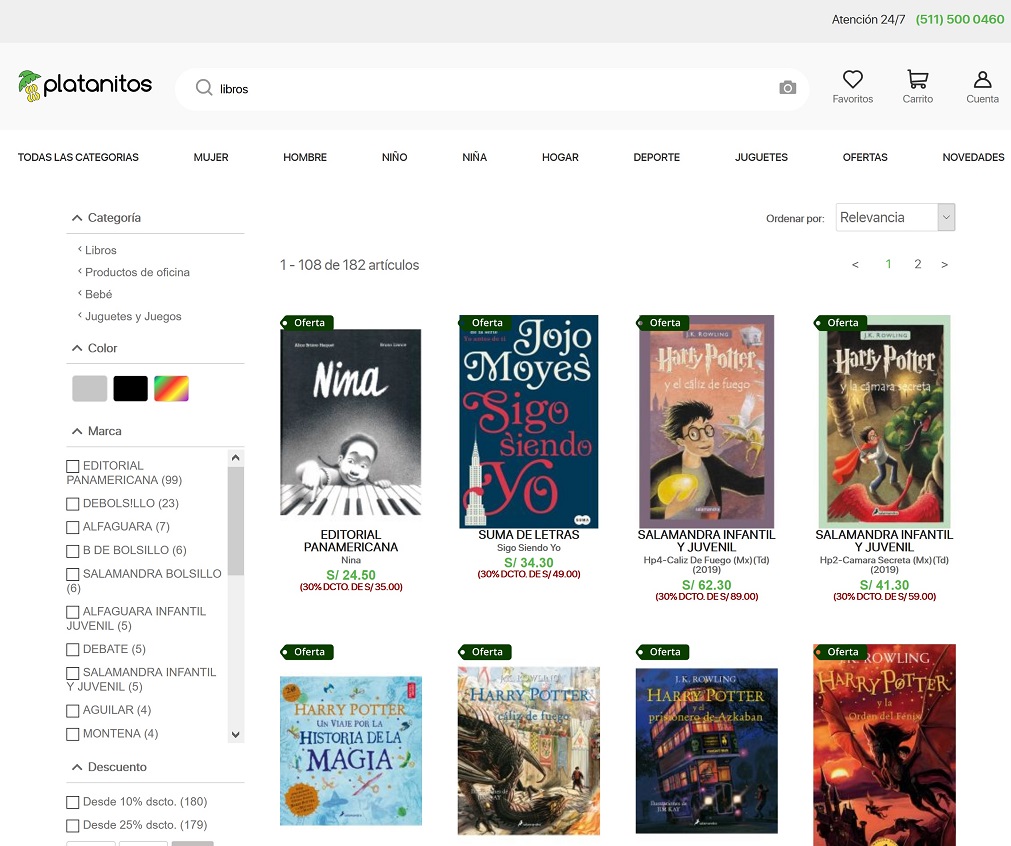Open prisionero de Azkaban cover
The image size is (1011, 846).
point(707,751)
